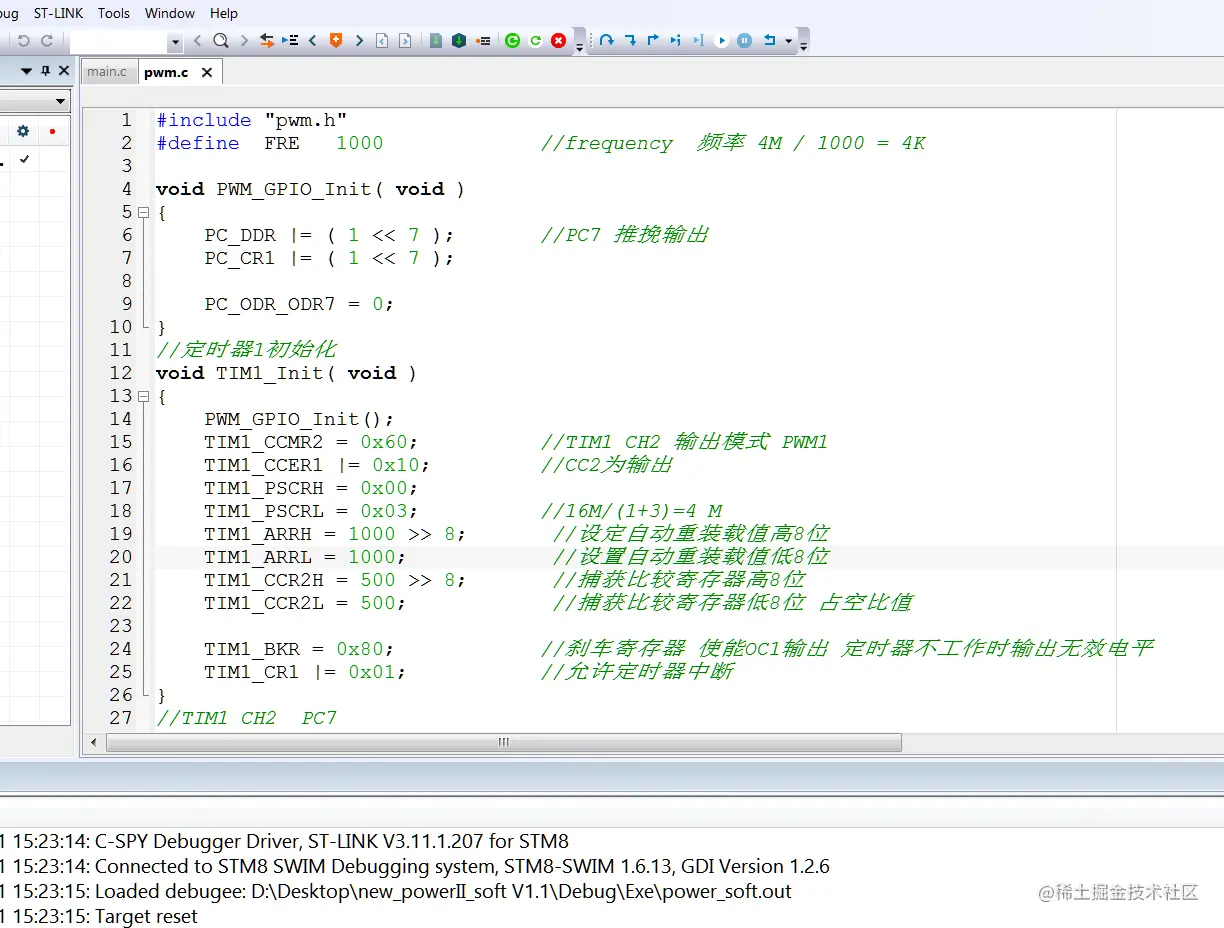Screen dimensions: 1224x928
Task: Click the editor horizontal scrollbar thumb
Action: 504,742
